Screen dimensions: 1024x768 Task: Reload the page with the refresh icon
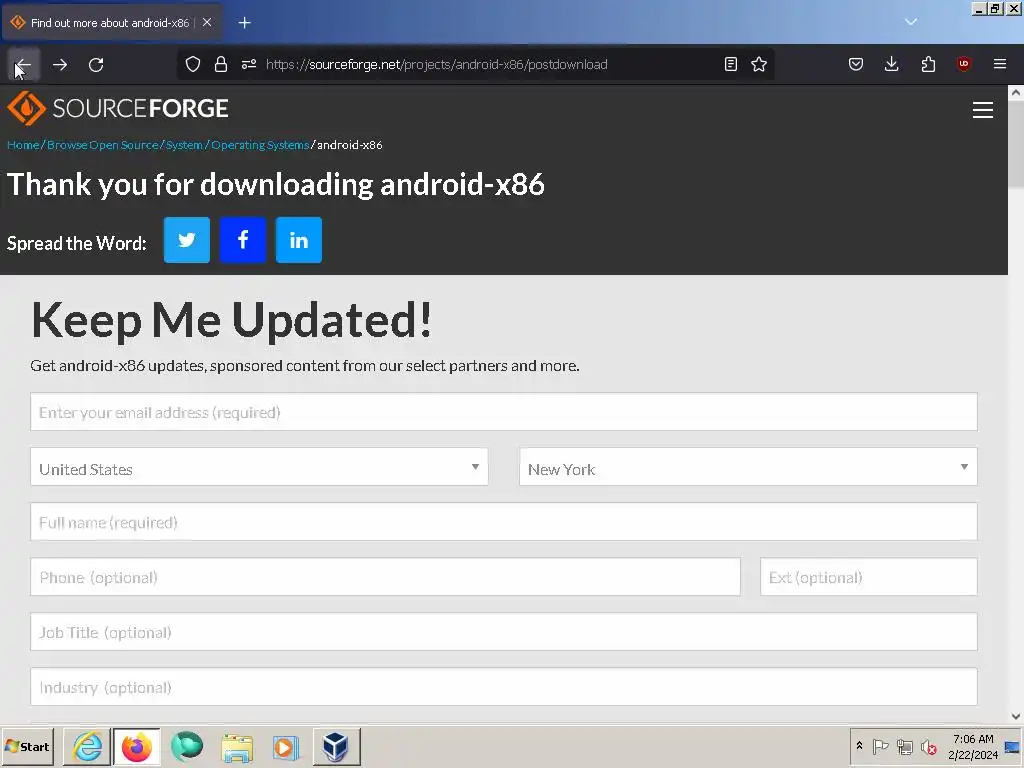pos(97,64)
